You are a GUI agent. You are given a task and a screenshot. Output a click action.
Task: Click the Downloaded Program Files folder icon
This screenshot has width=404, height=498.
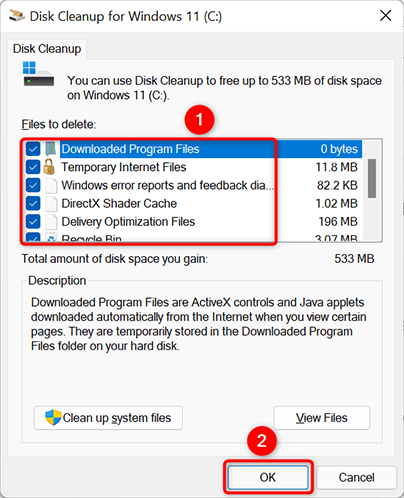click(51, 149)
